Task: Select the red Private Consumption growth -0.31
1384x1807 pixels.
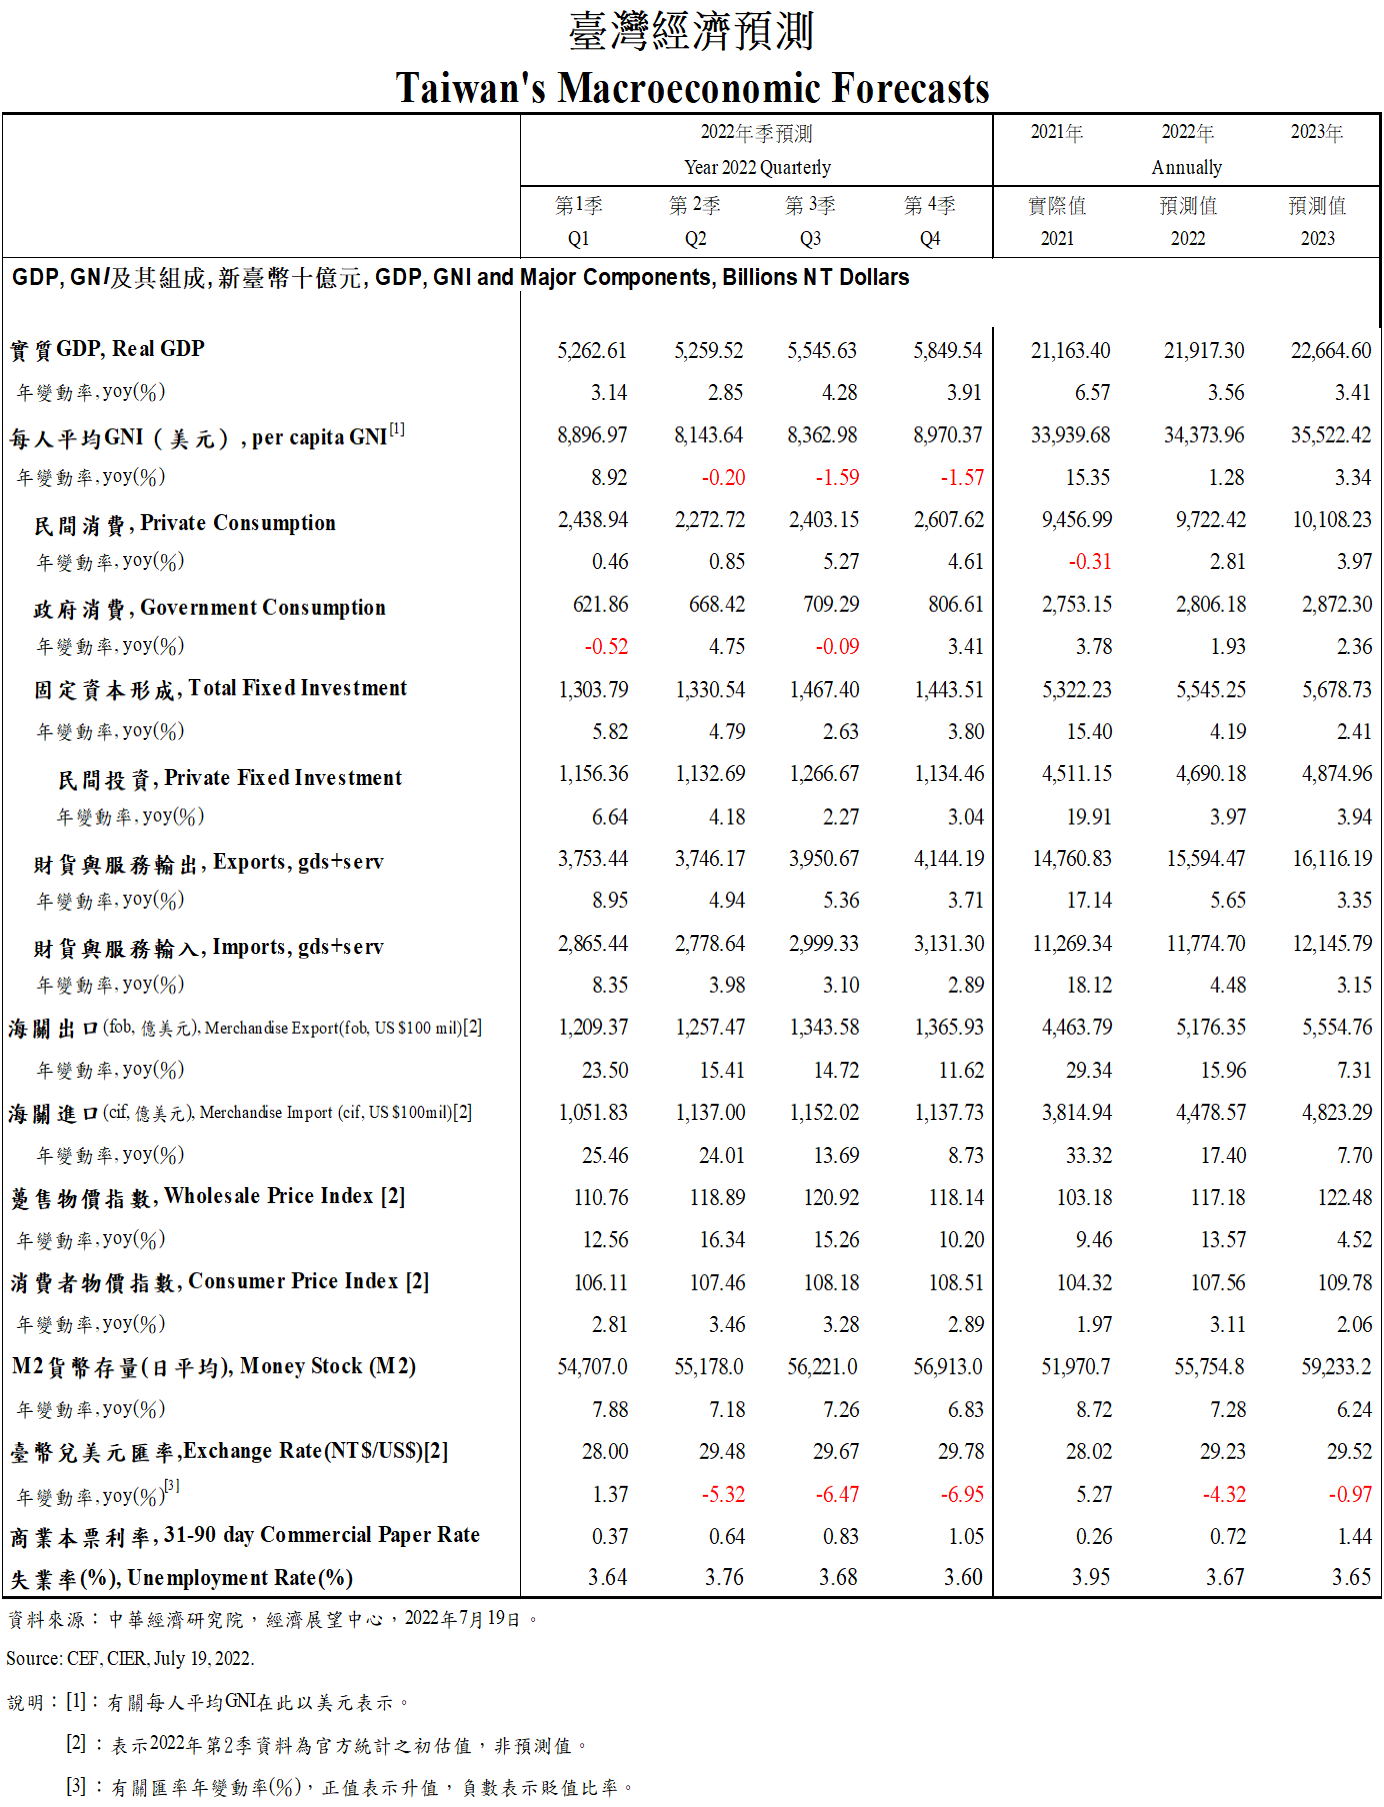Action: 1090,562
